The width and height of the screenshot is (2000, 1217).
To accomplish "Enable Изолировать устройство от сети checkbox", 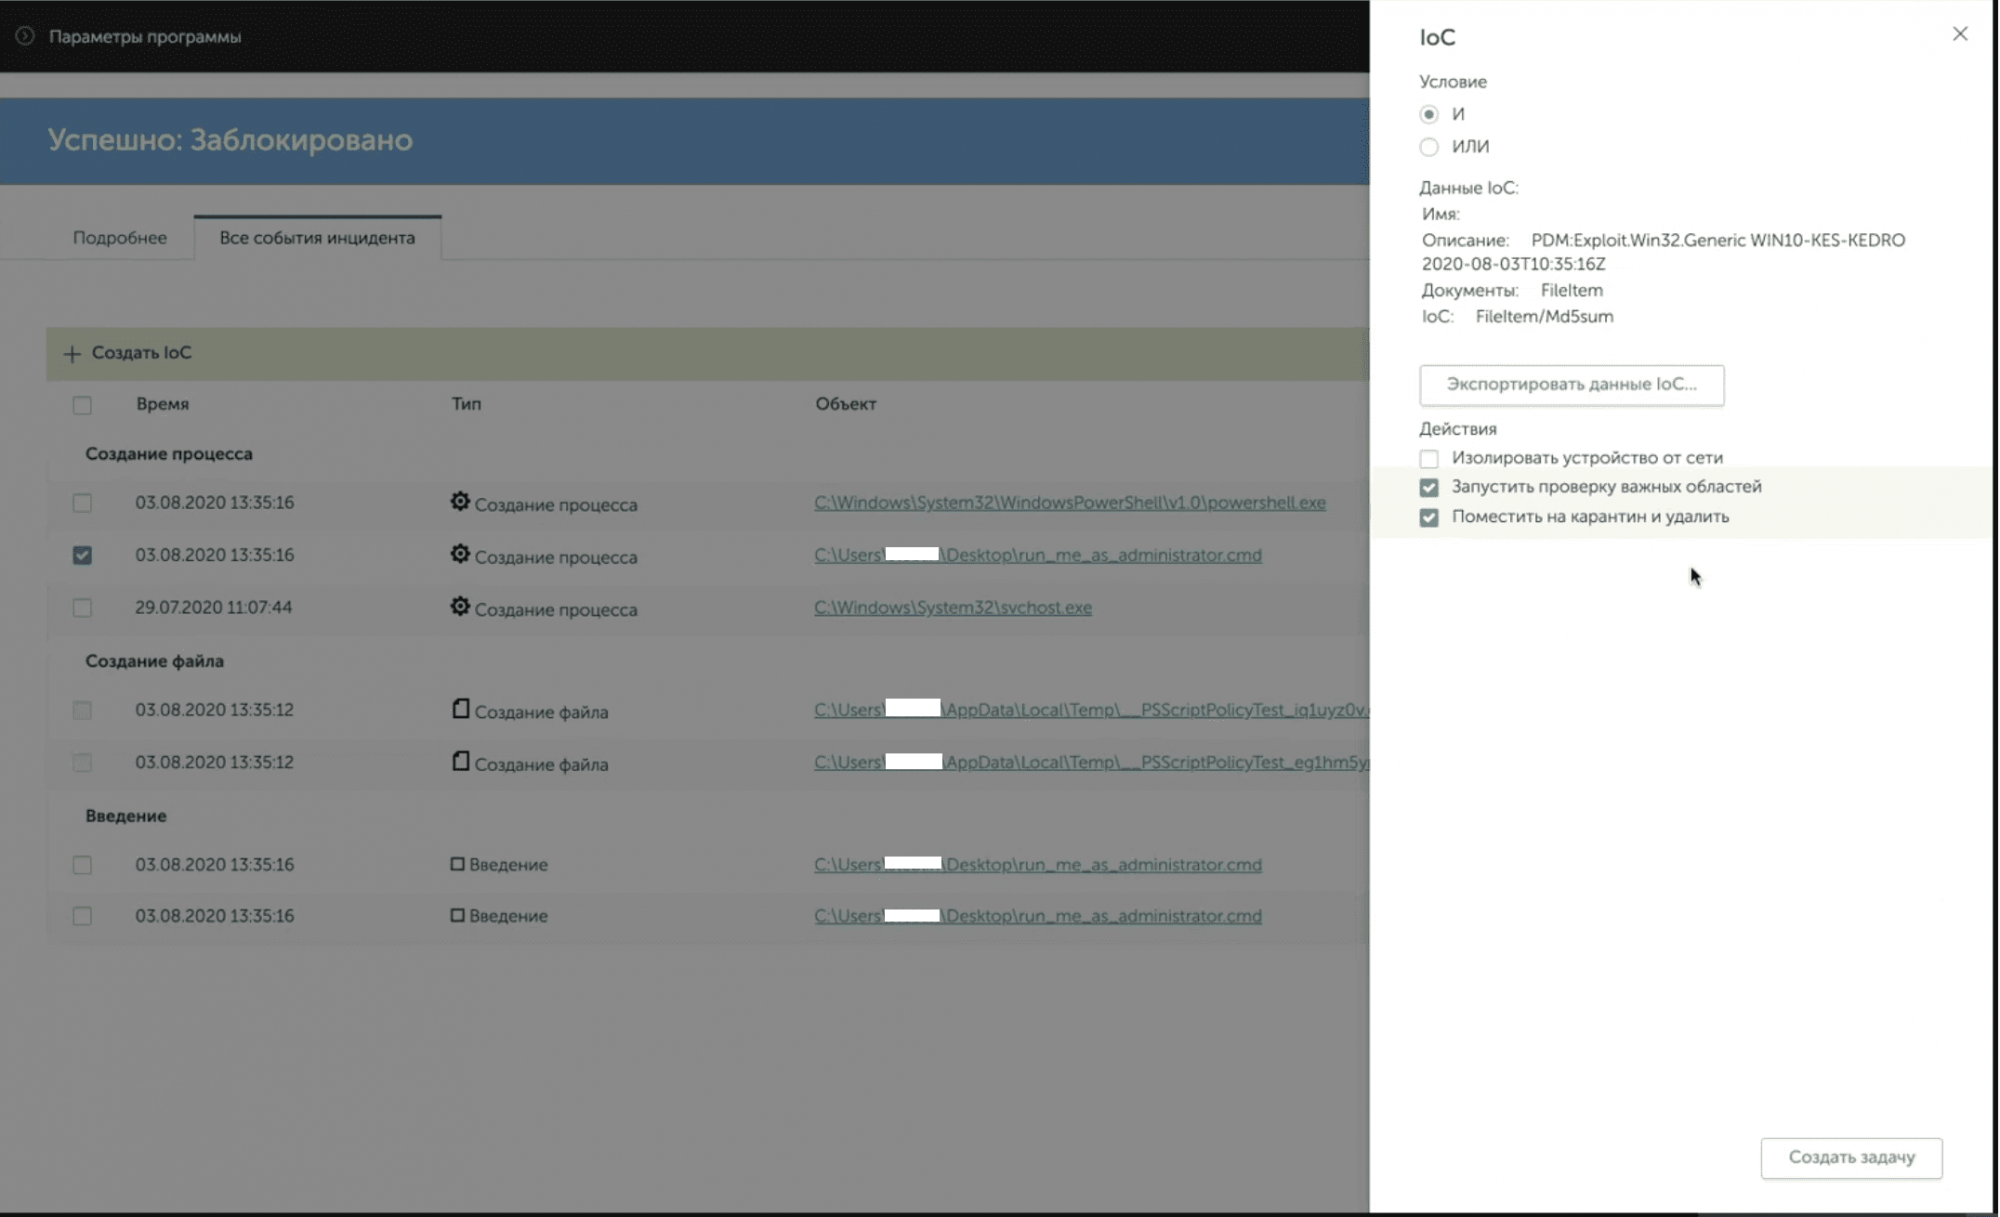I will click(1429, 458).
